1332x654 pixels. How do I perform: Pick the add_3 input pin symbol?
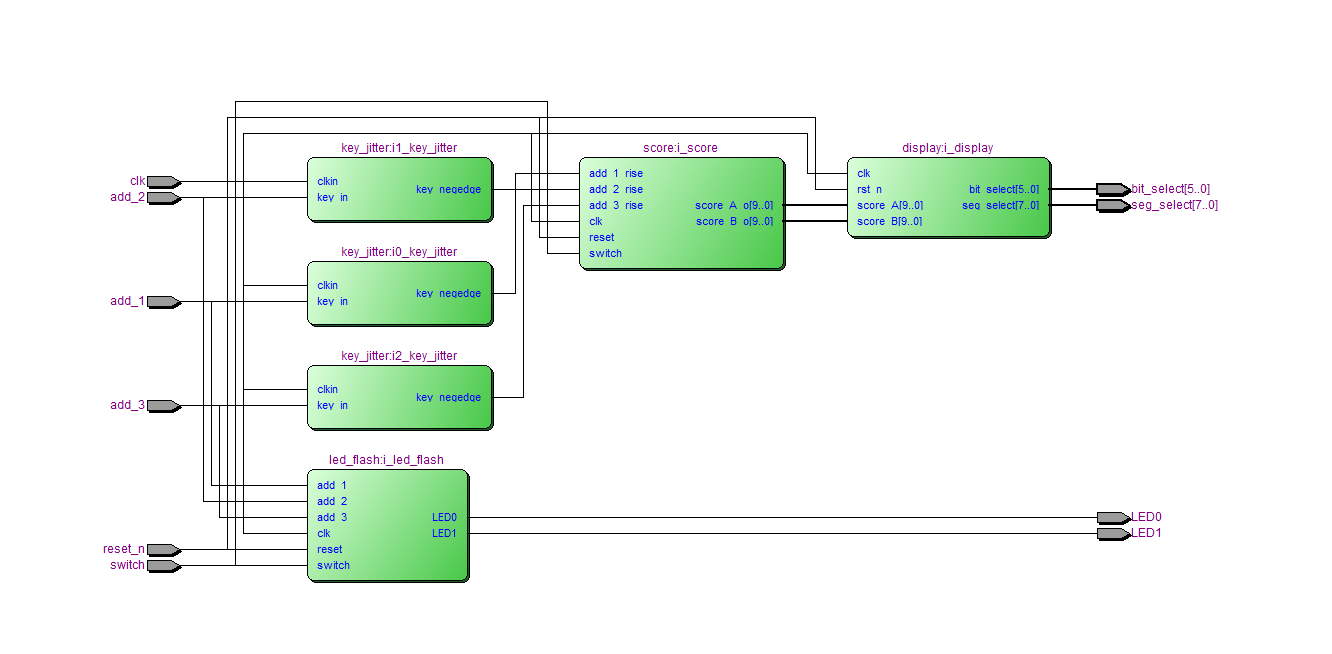(163, 406)
